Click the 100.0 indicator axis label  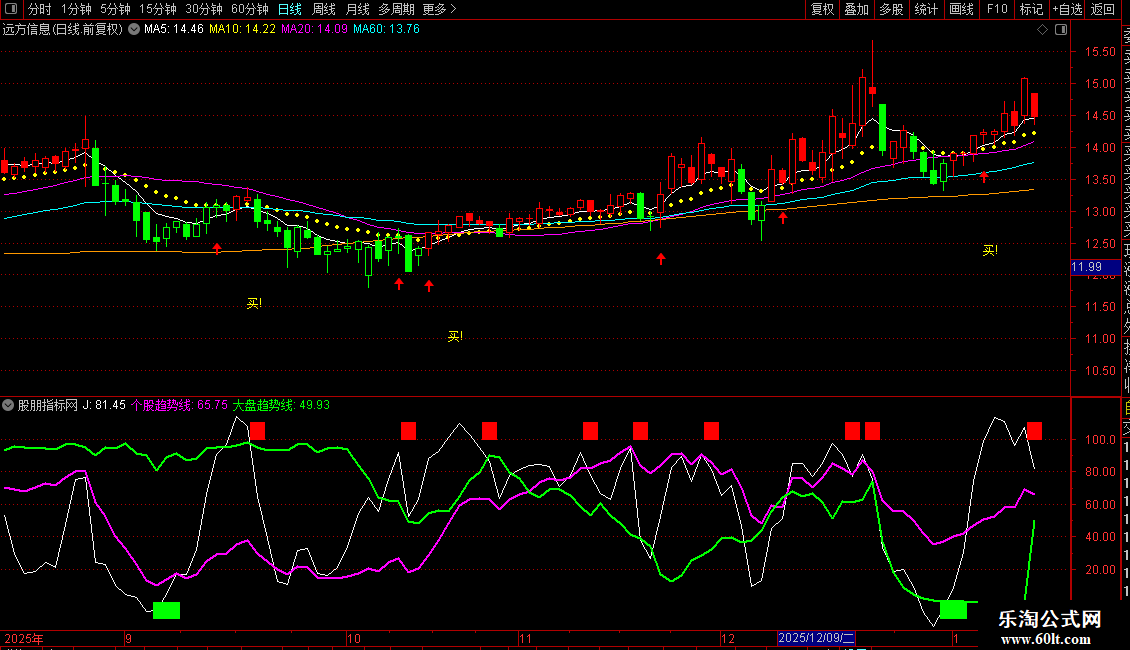pos(1100,440)
